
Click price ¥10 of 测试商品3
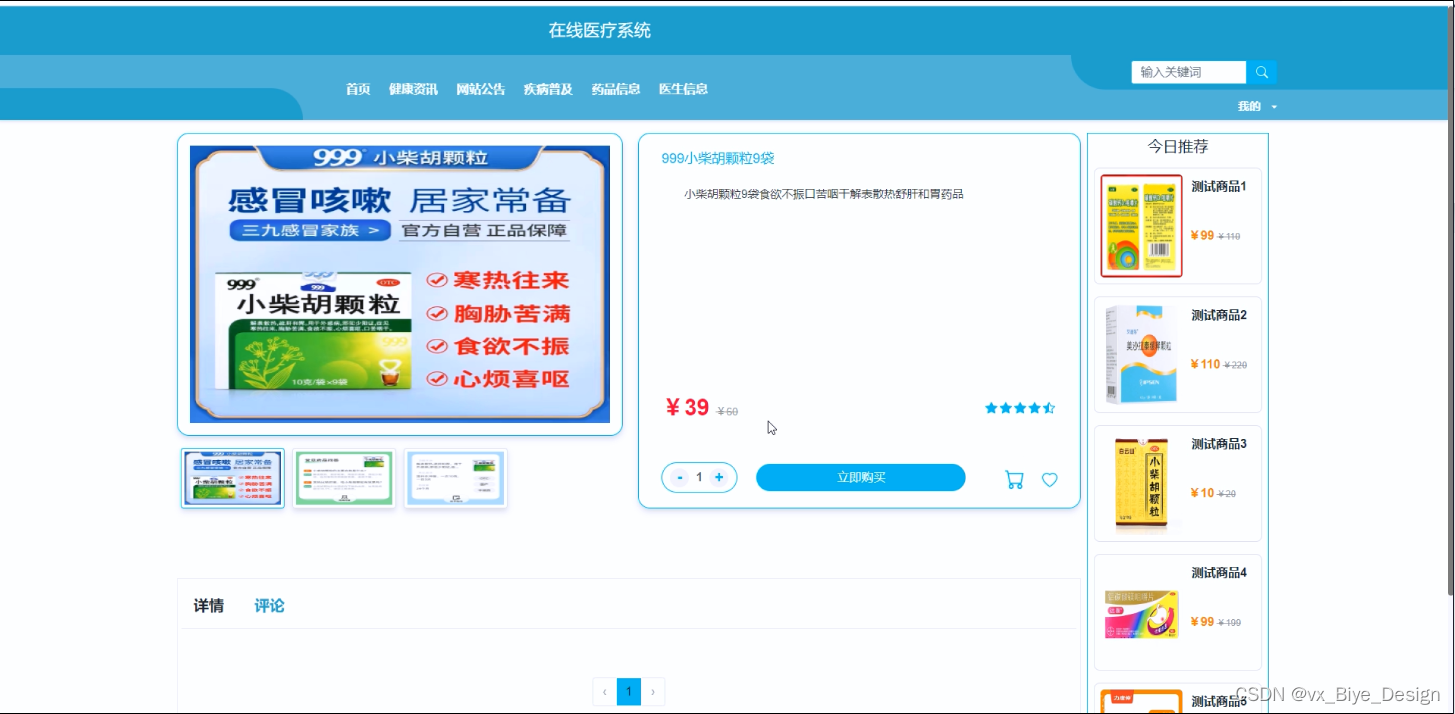(1202, 493)
